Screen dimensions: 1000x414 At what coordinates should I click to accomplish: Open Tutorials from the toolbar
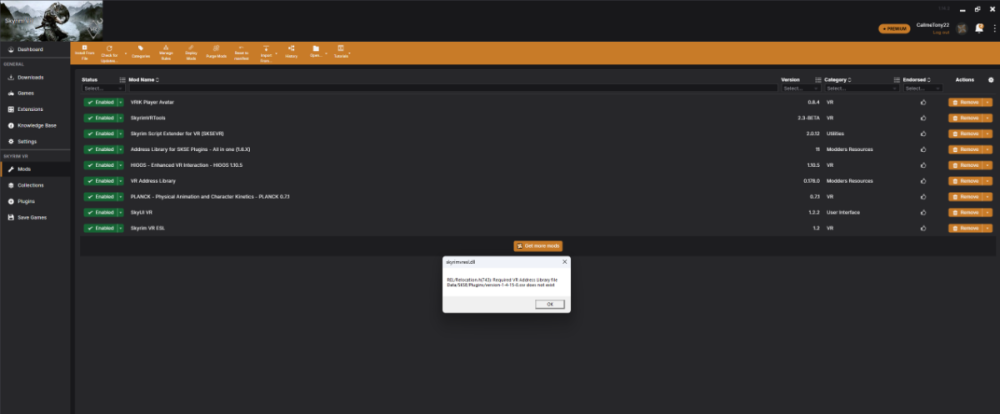[341, 53]
